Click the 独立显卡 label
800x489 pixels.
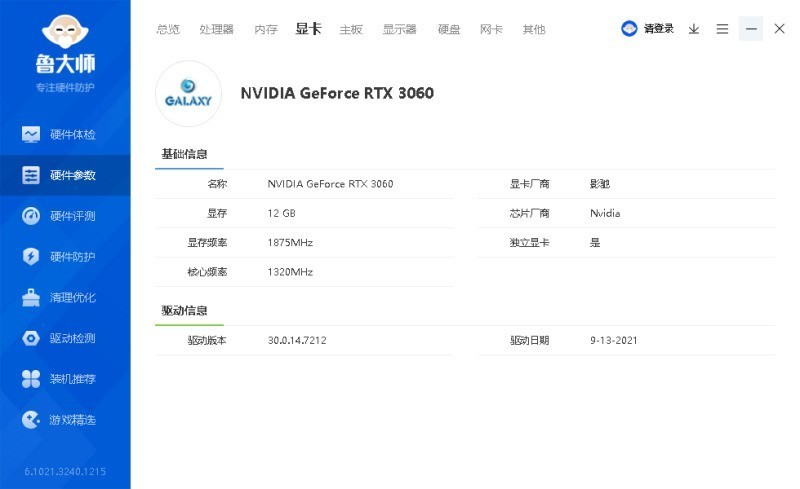530,242
